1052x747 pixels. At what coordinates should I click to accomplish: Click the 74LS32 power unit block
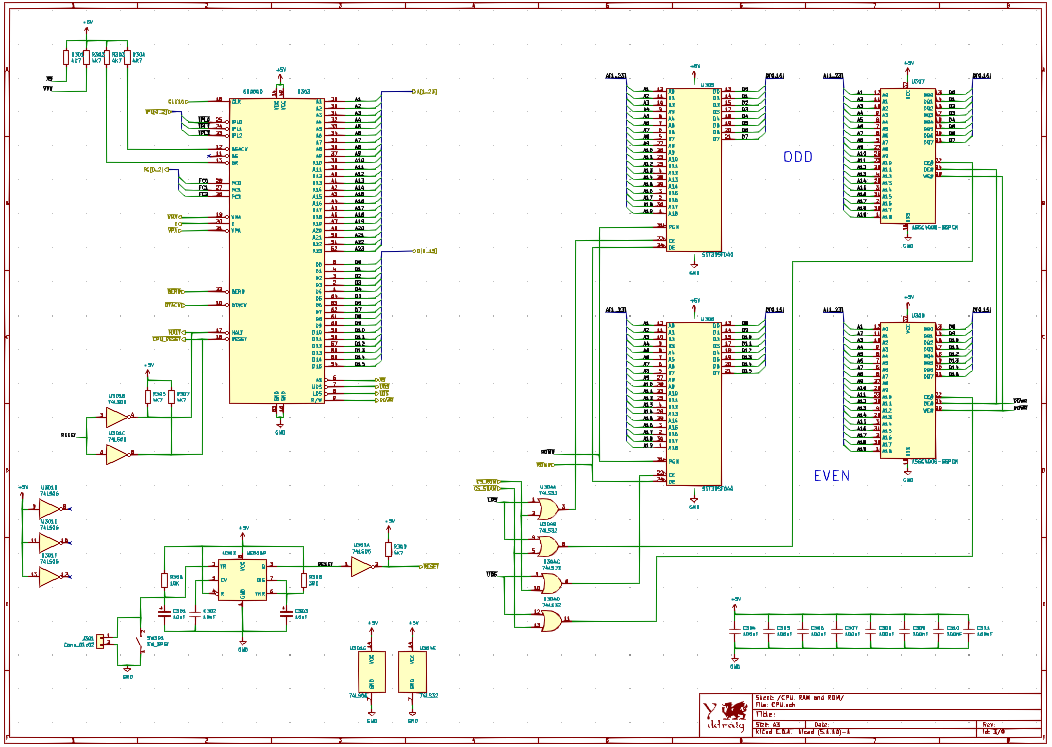pyautogui.click(x=413, y=671)
